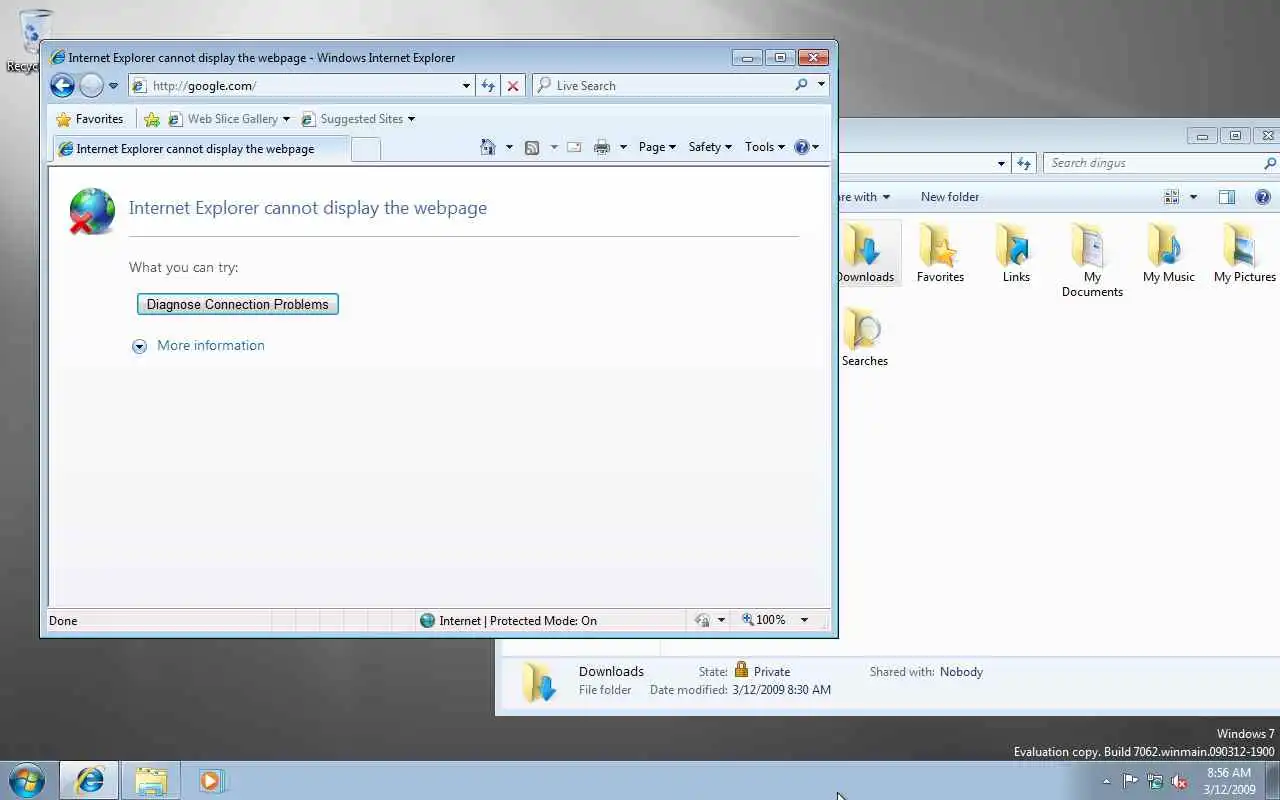Image resolution: width=1280 pixels, height=800 pixels.
Task: Open the Favorites center button
Action: (90, 119)
